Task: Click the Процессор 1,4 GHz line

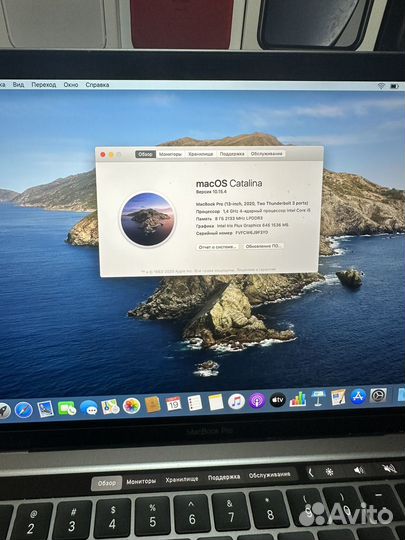Action: pos(253,211)
